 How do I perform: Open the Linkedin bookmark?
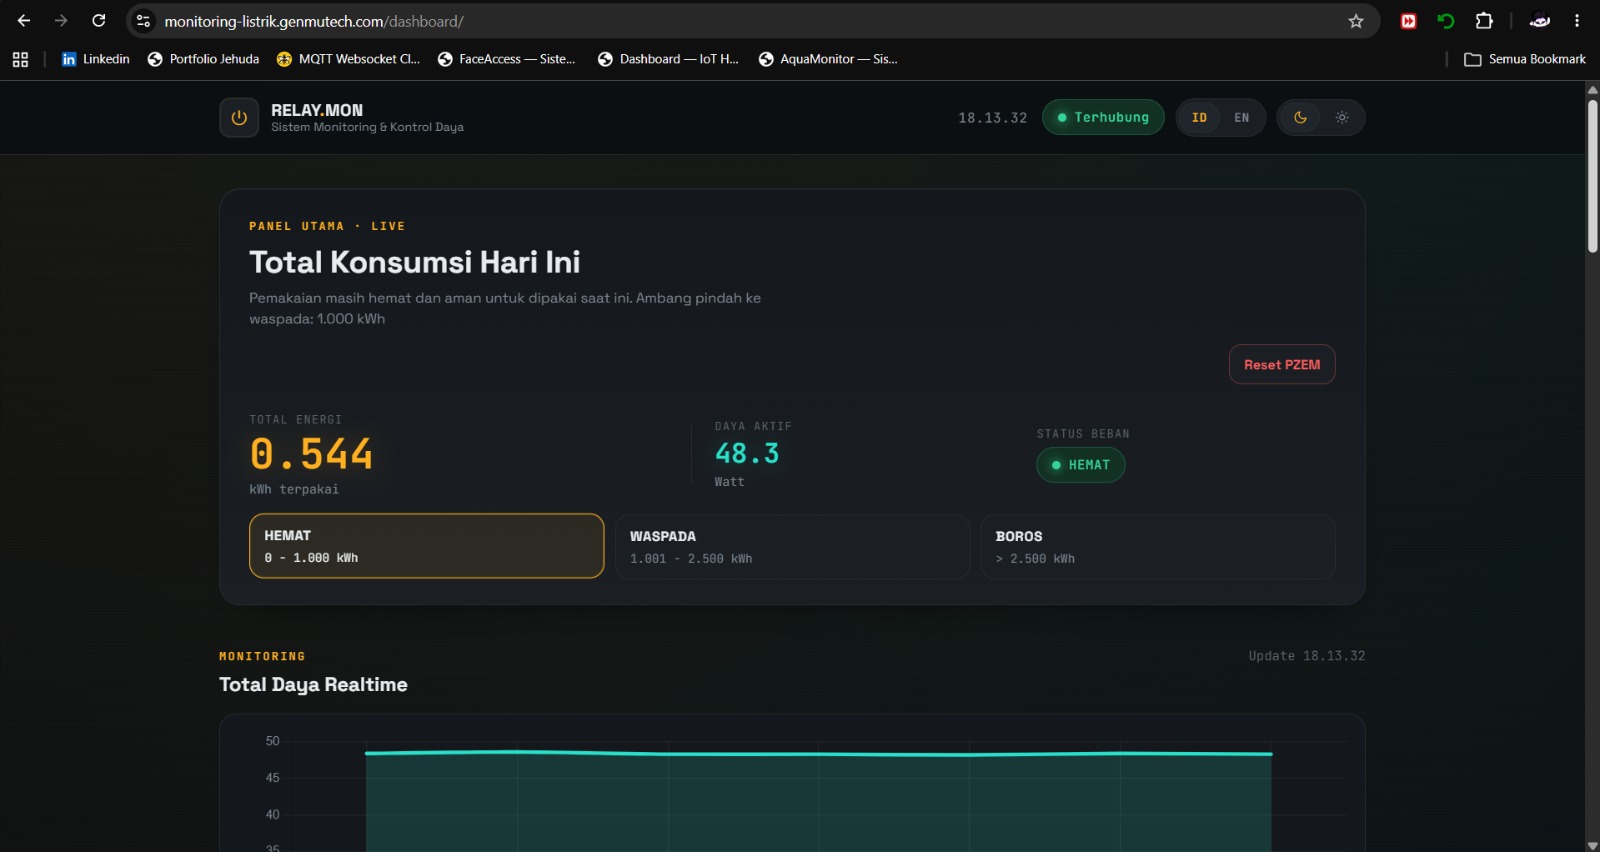(x=96, y=59)
